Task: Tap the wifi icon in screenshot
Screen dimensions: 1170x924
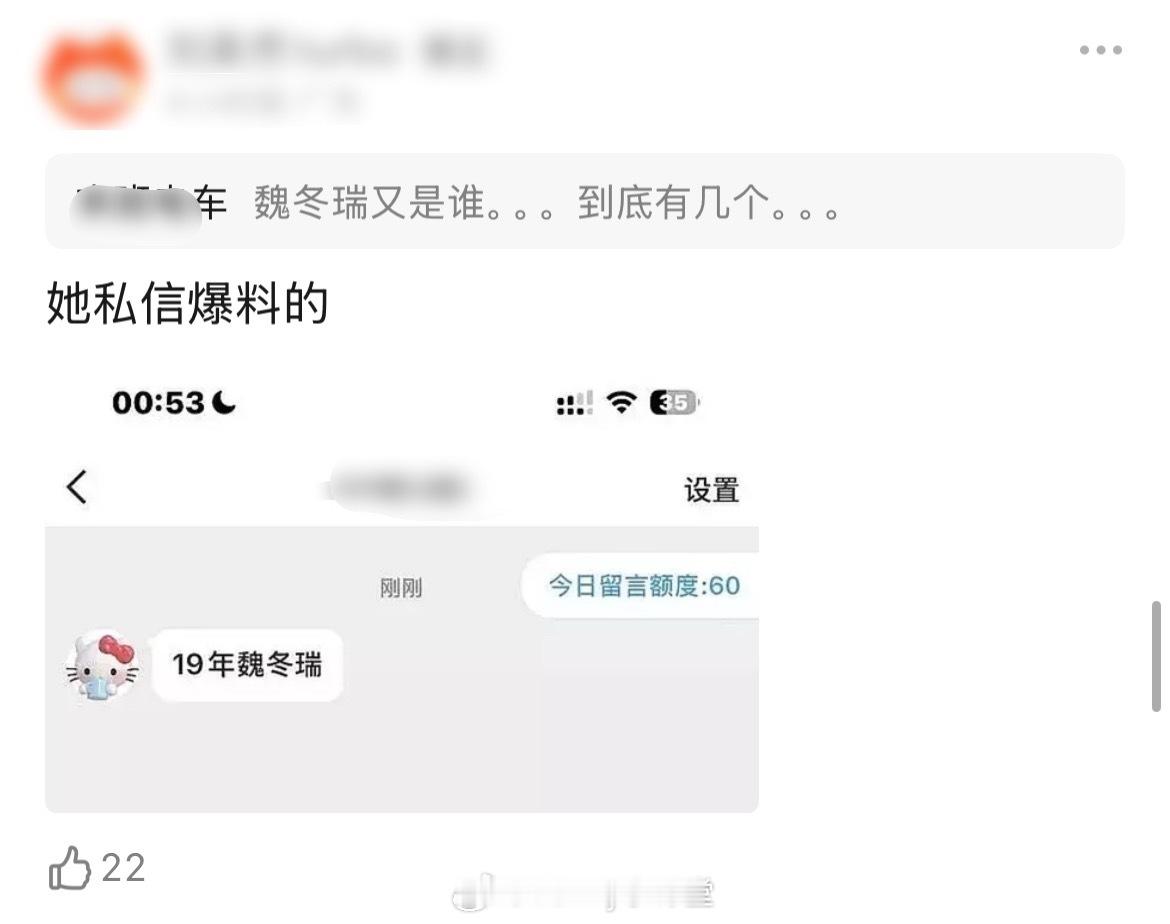Action: [x=622, y=402]
